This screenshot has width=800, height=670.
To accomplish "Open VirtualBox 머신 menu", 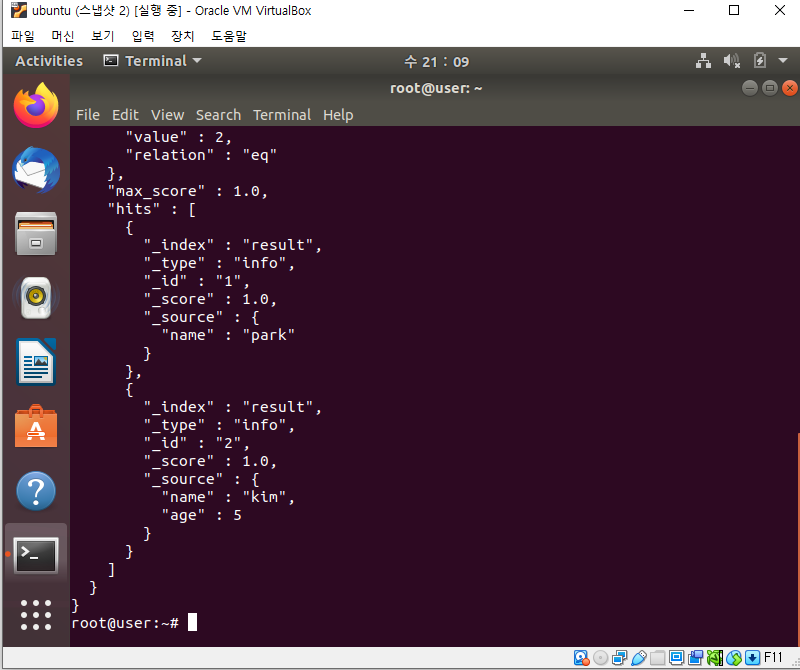I will tap(63, 36).
